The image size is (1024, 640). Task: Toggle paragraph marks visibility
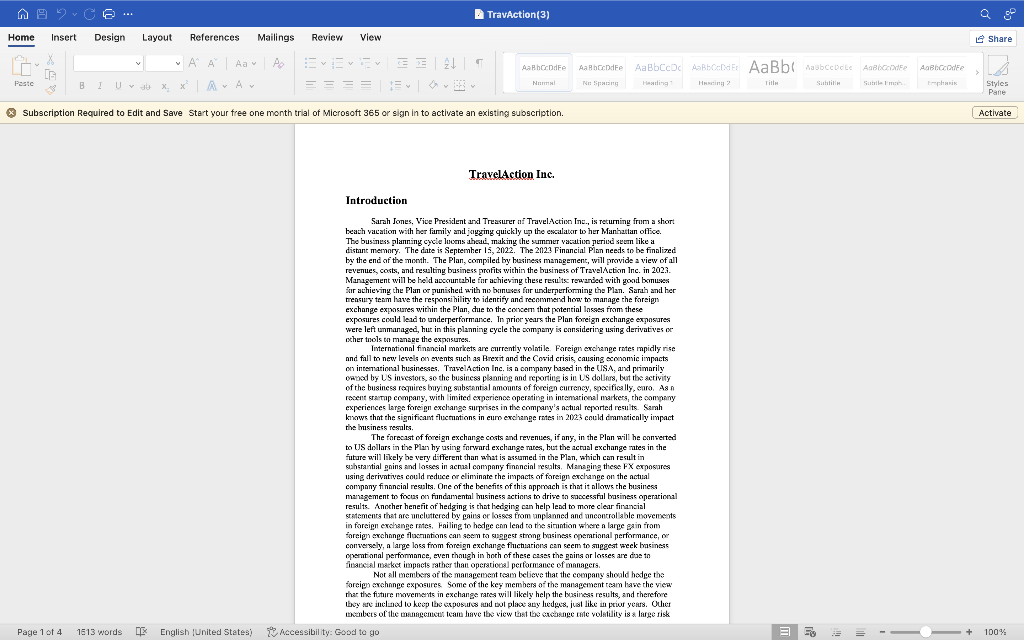[x=479, y=63]
